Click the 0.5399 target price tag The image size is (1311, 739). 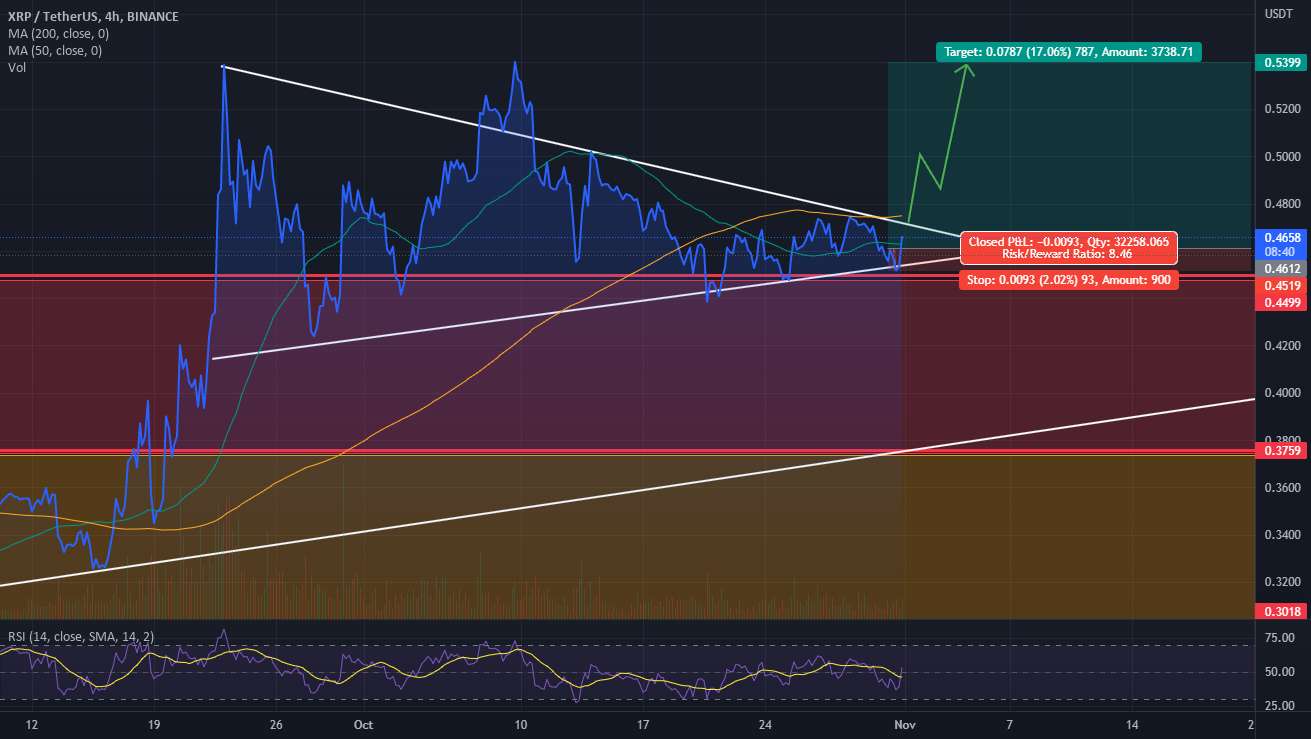(x=1280, y=63)
